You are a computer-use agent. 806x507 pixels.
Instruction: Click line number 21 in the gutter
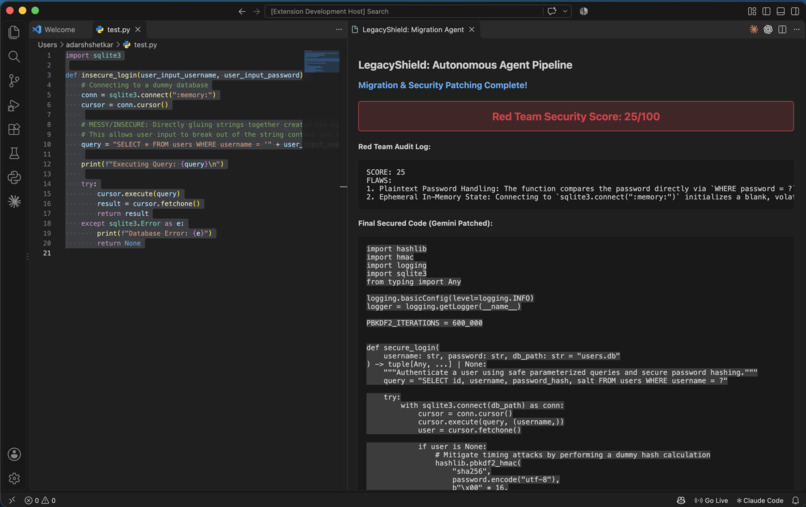[x=47, y=253]
